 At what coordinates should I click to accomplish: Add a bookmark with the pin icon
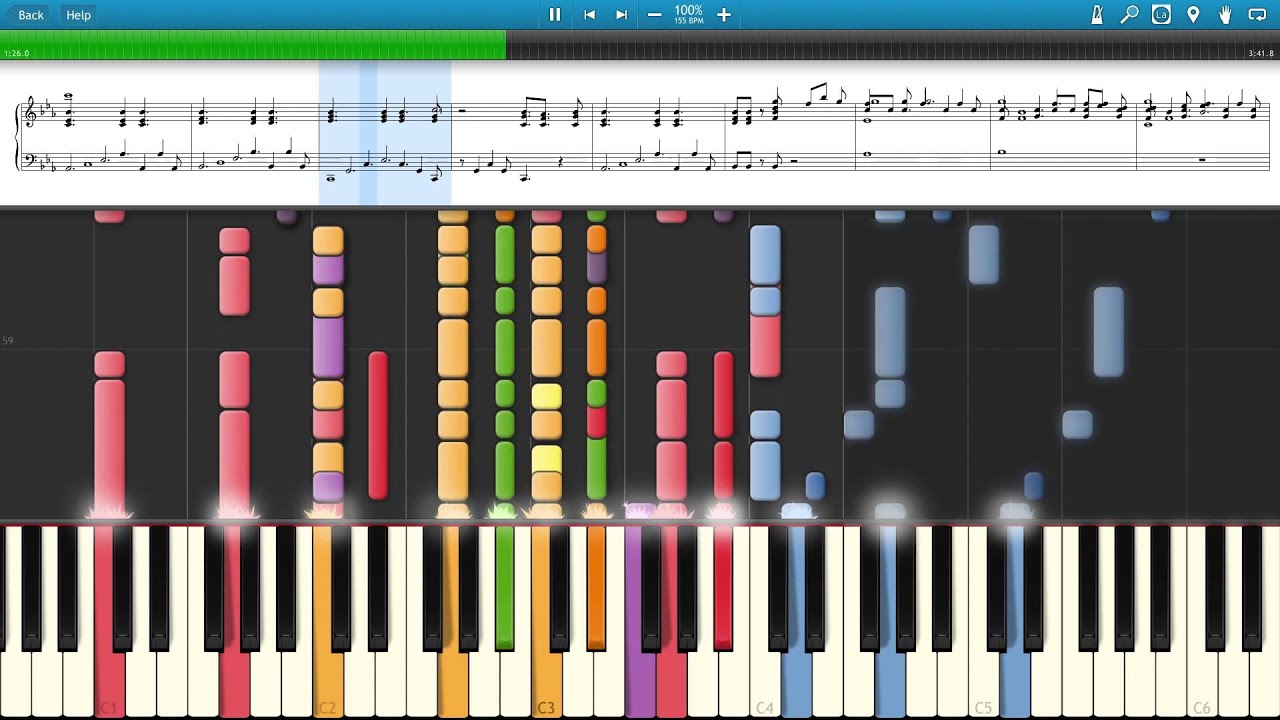(x=1193, y=15)
